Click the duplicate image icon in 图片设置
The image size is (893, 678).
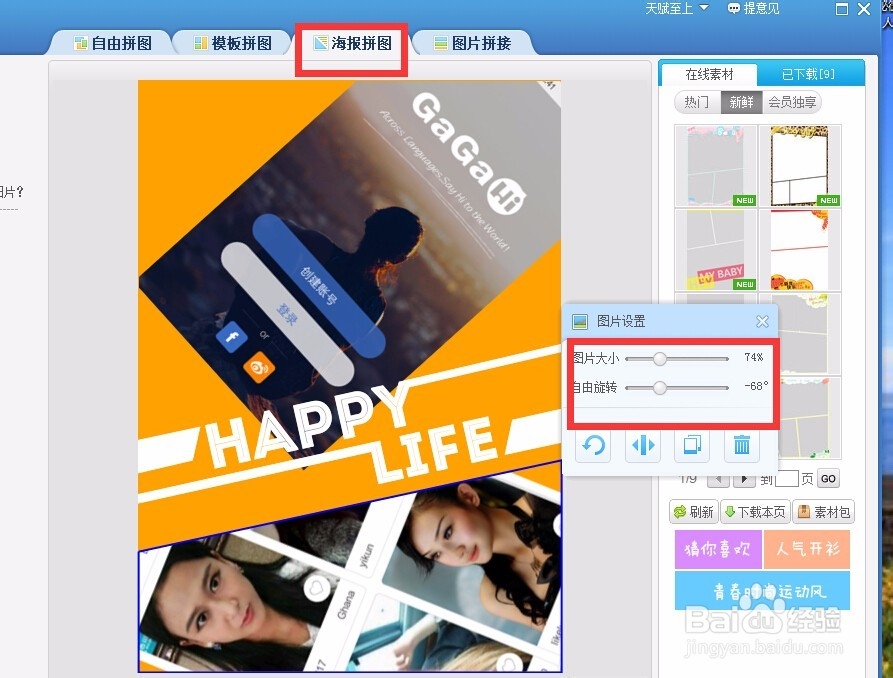click(x=692, y=446)
